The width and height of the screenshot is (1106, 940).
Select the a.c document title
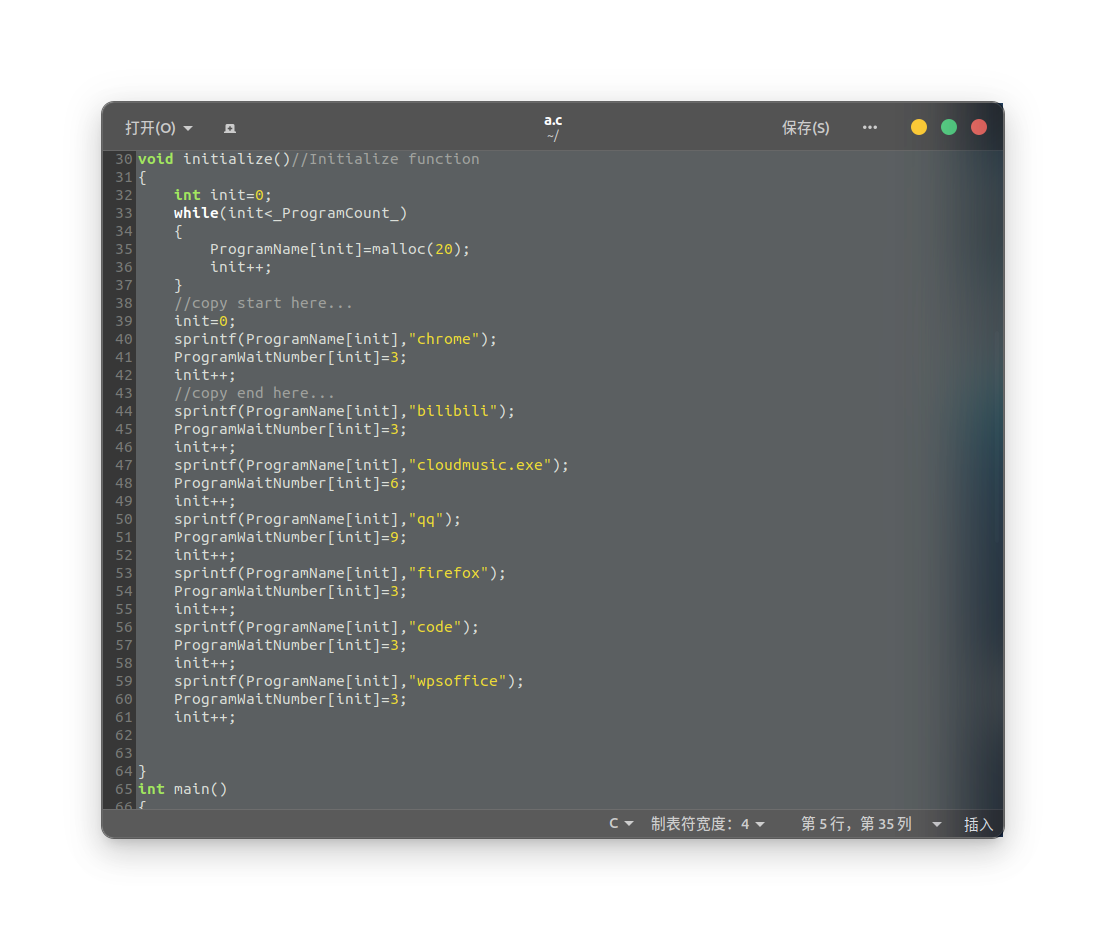pyautogui.click(x=553, y=120)
